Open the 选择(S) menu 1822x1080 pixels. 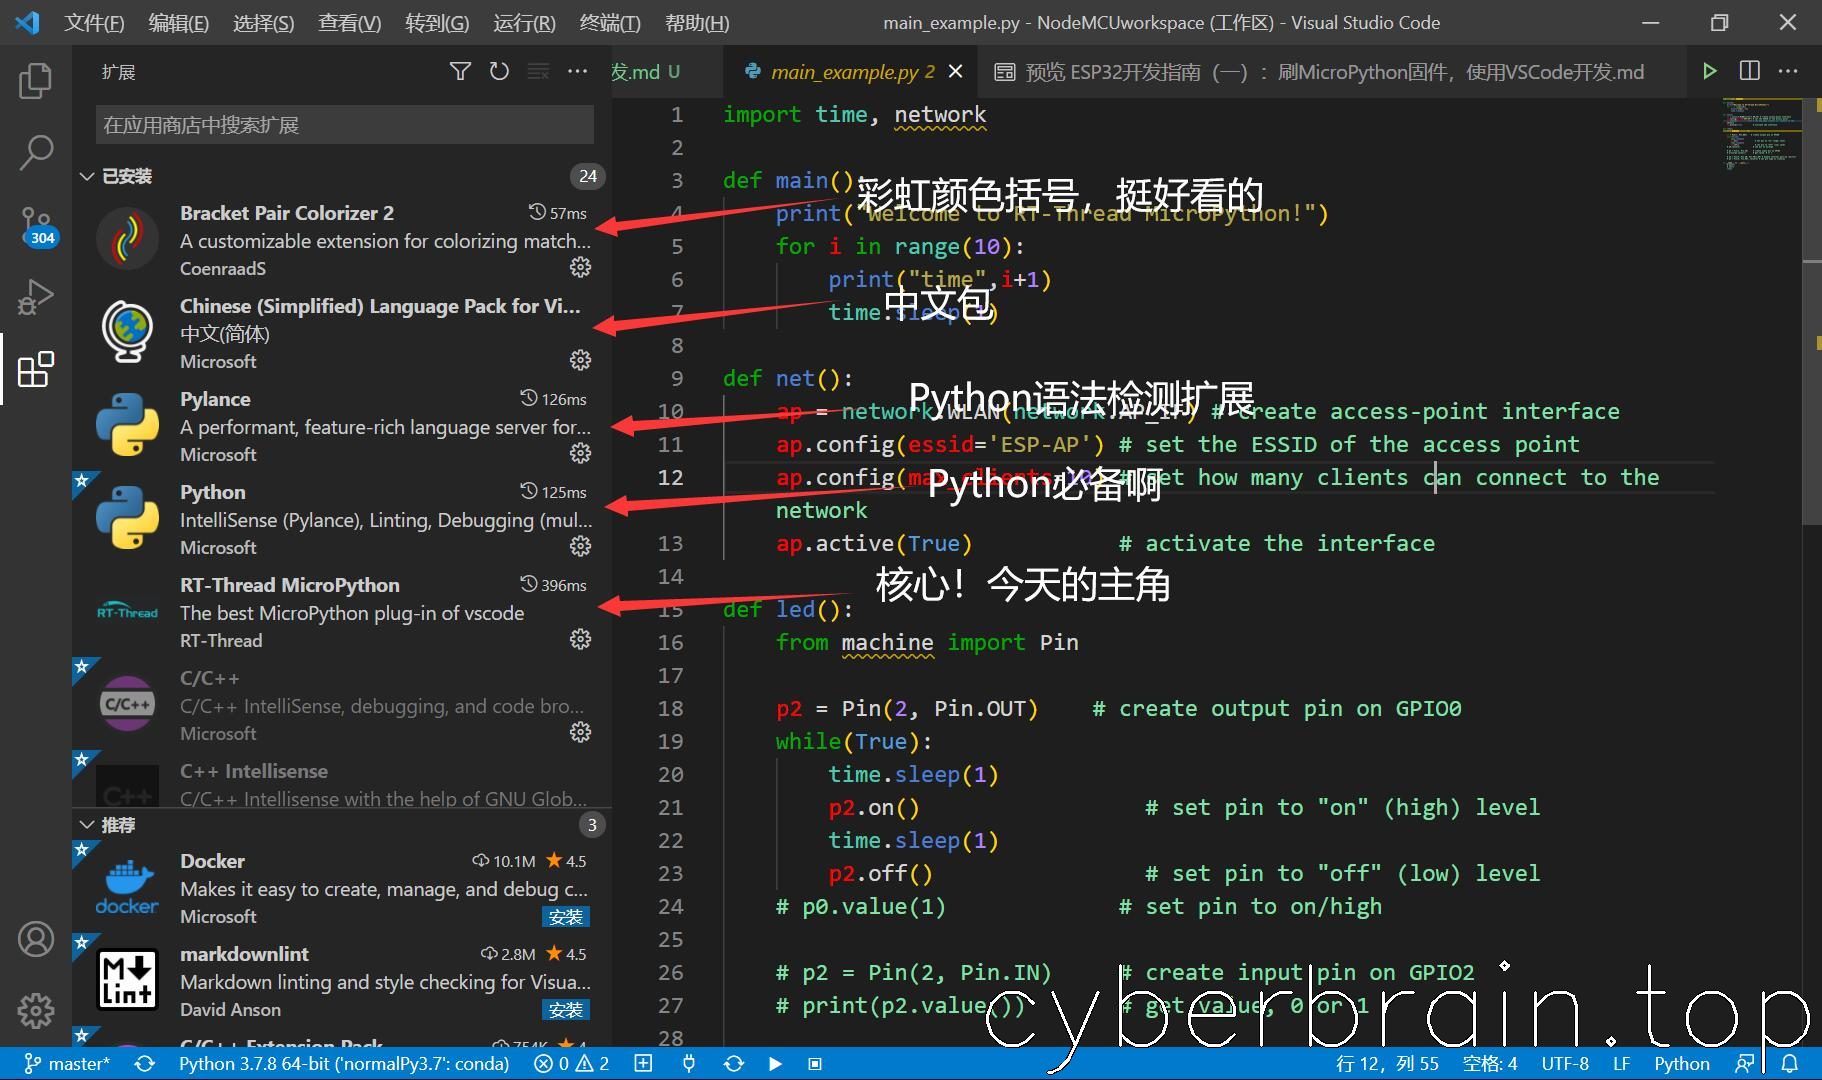264,23
